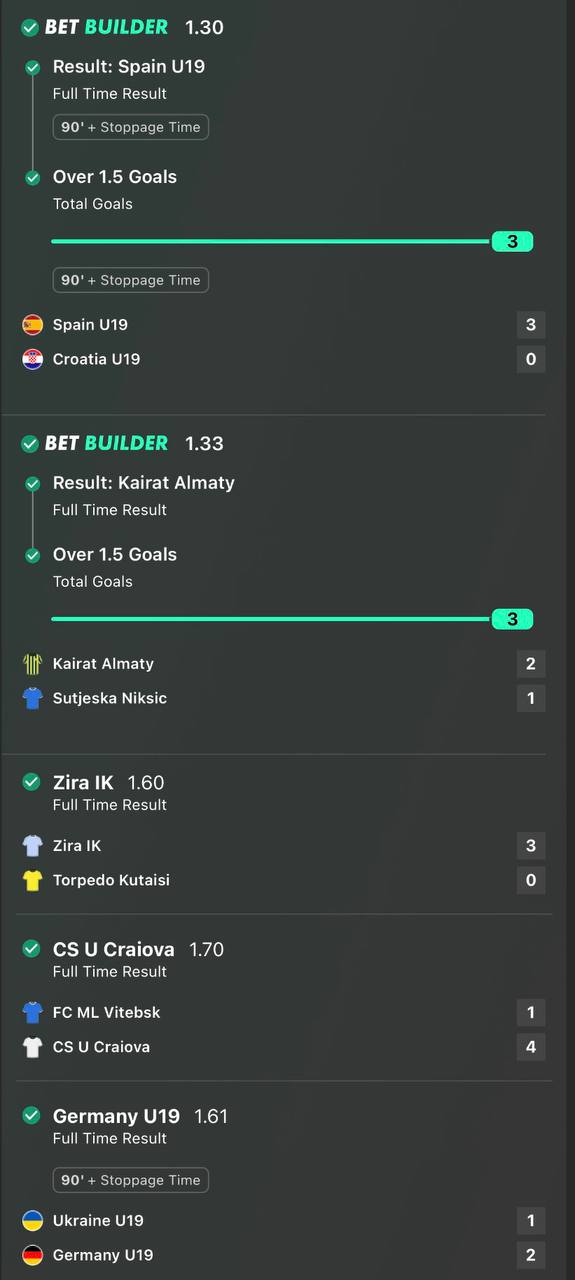Click green check beside first Bet Builder 1.30
575x1280 pixels.
(x=31, y=28)
